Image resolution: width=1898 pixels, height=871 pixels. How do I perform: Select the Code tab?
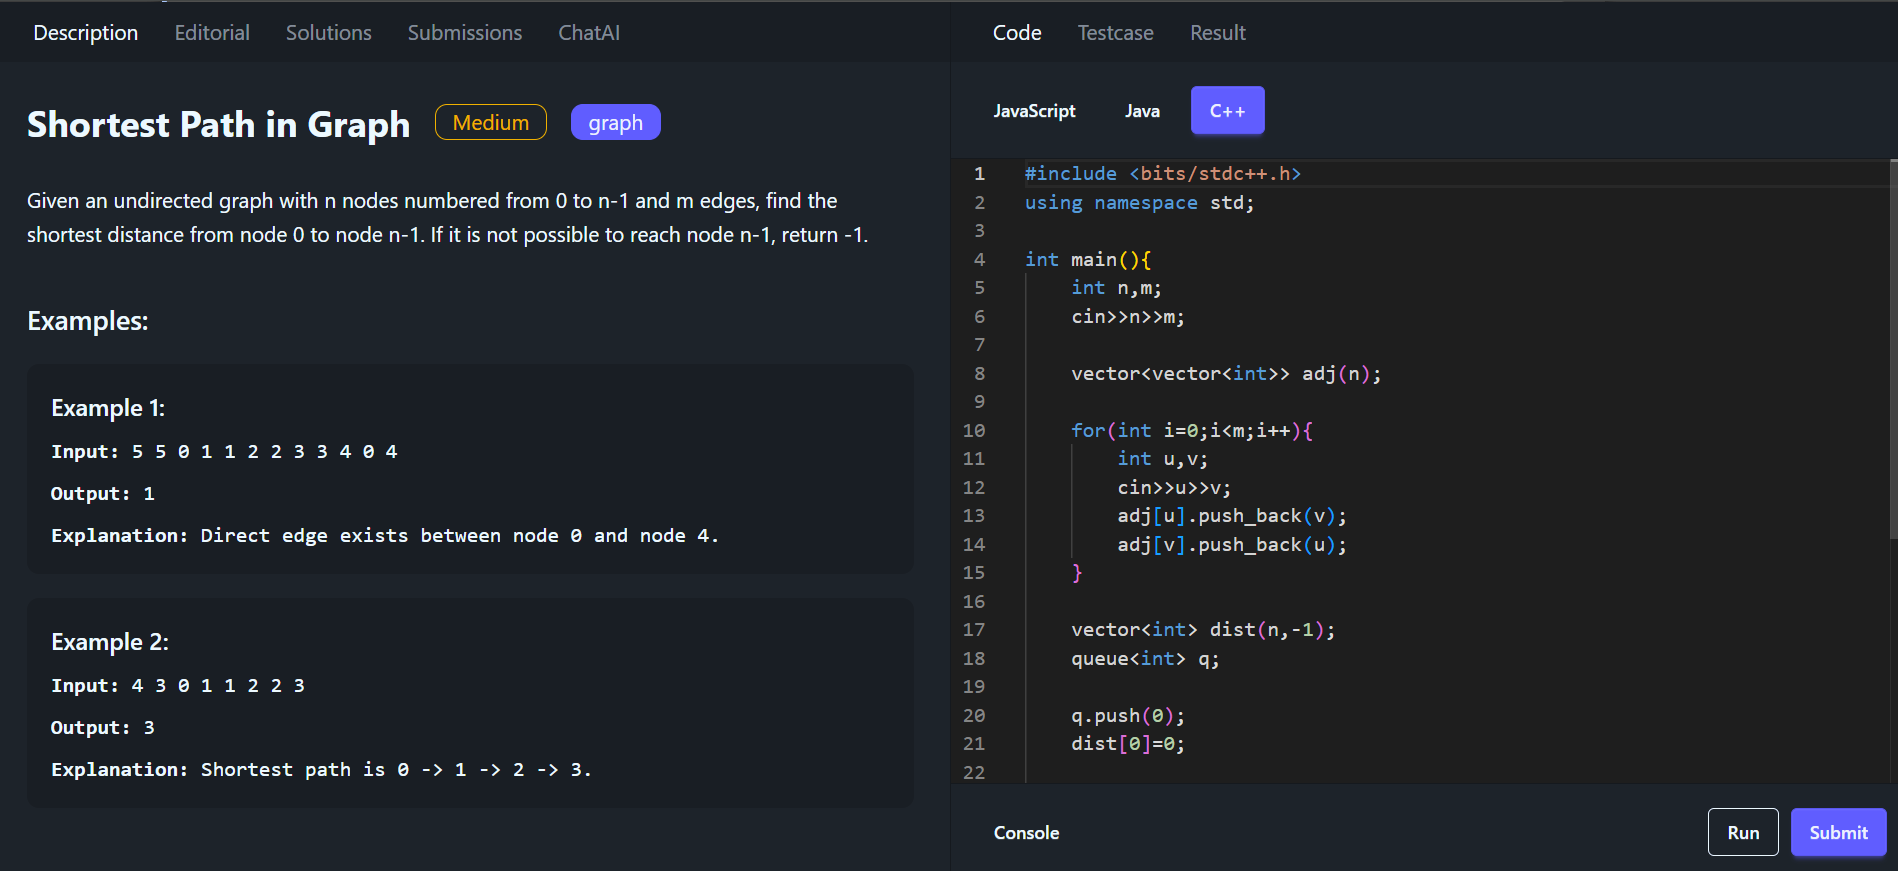[x=1017, y=33]
